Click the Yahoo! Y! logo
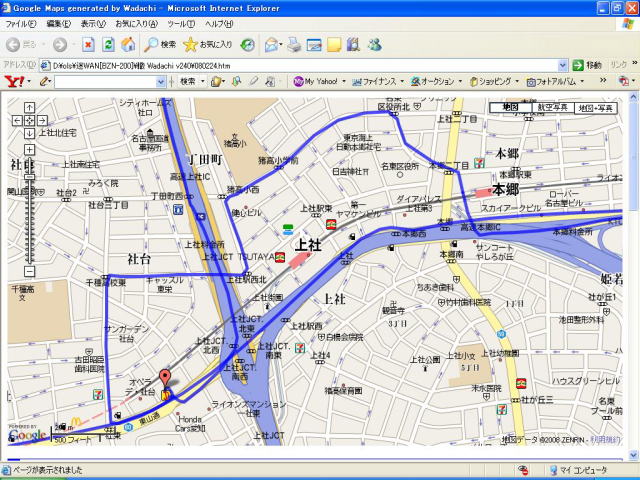 [x=14, y=81]
